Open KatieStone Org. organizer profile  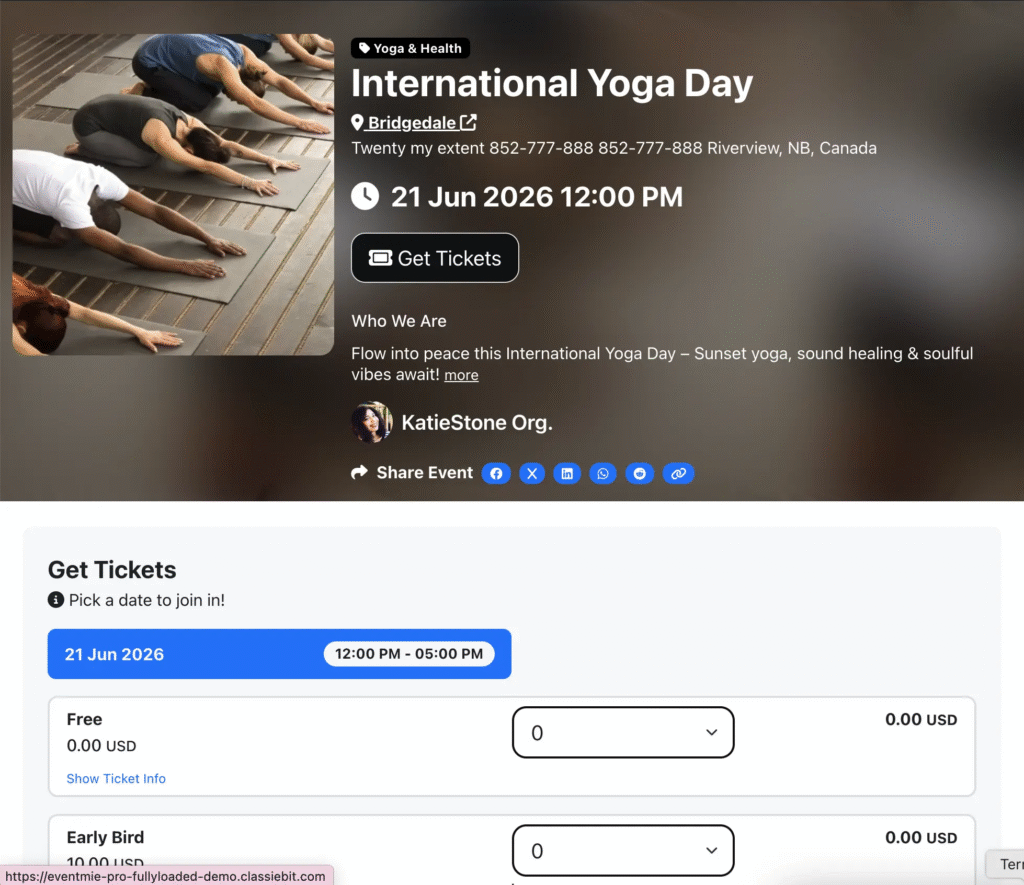tap(476, 423)
